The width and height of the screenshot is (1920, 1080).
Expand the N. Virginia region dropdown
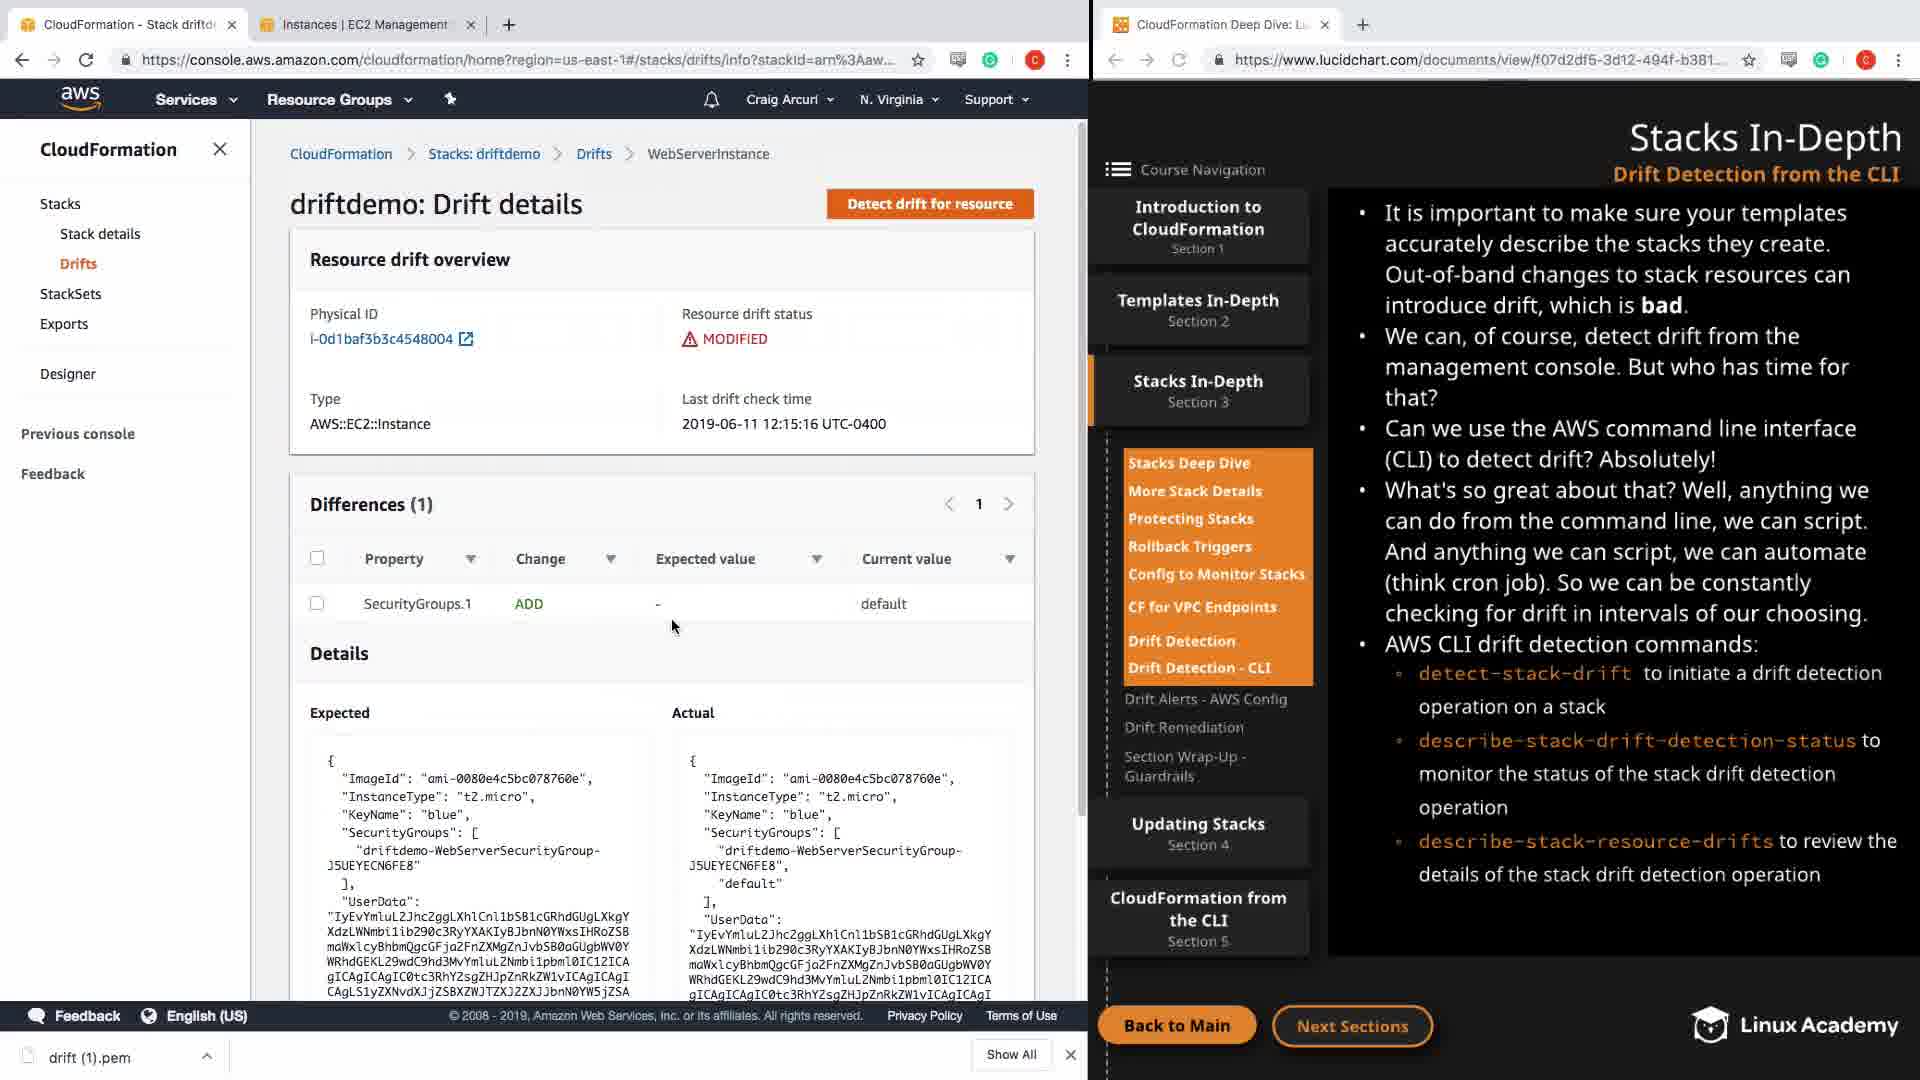(899, 100)
